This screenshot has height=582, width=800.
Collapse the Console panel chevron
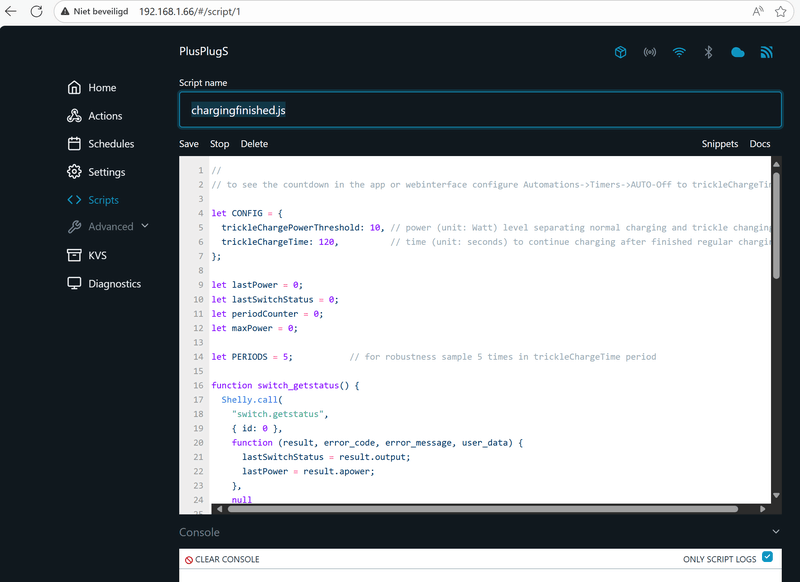pyautogui.click(x=776, y=532)
